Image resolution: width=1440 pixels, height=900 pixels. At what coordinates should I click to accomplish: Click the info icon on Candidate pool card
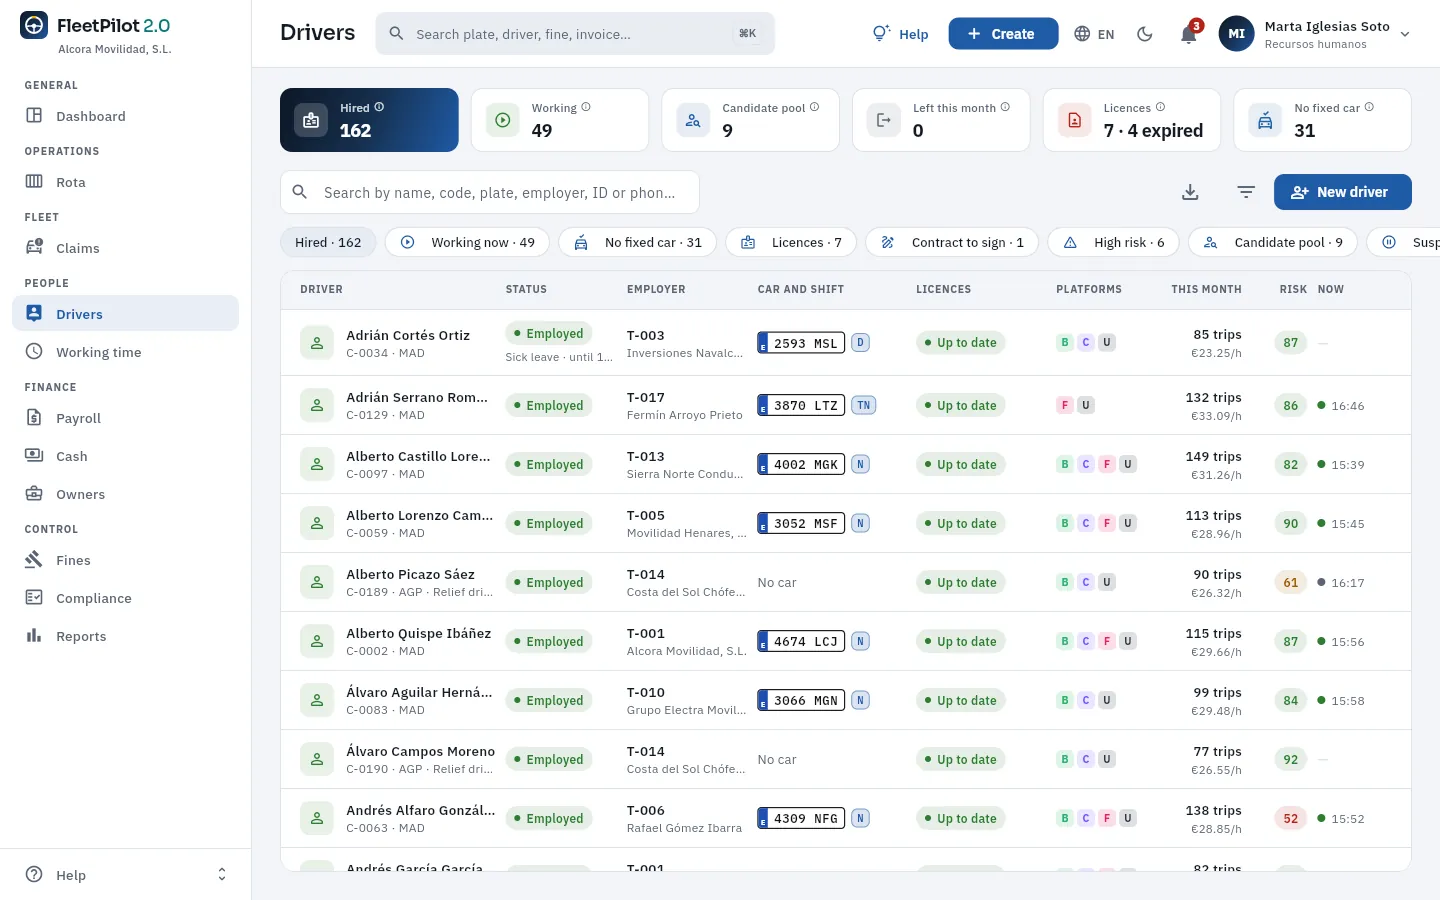814,107
